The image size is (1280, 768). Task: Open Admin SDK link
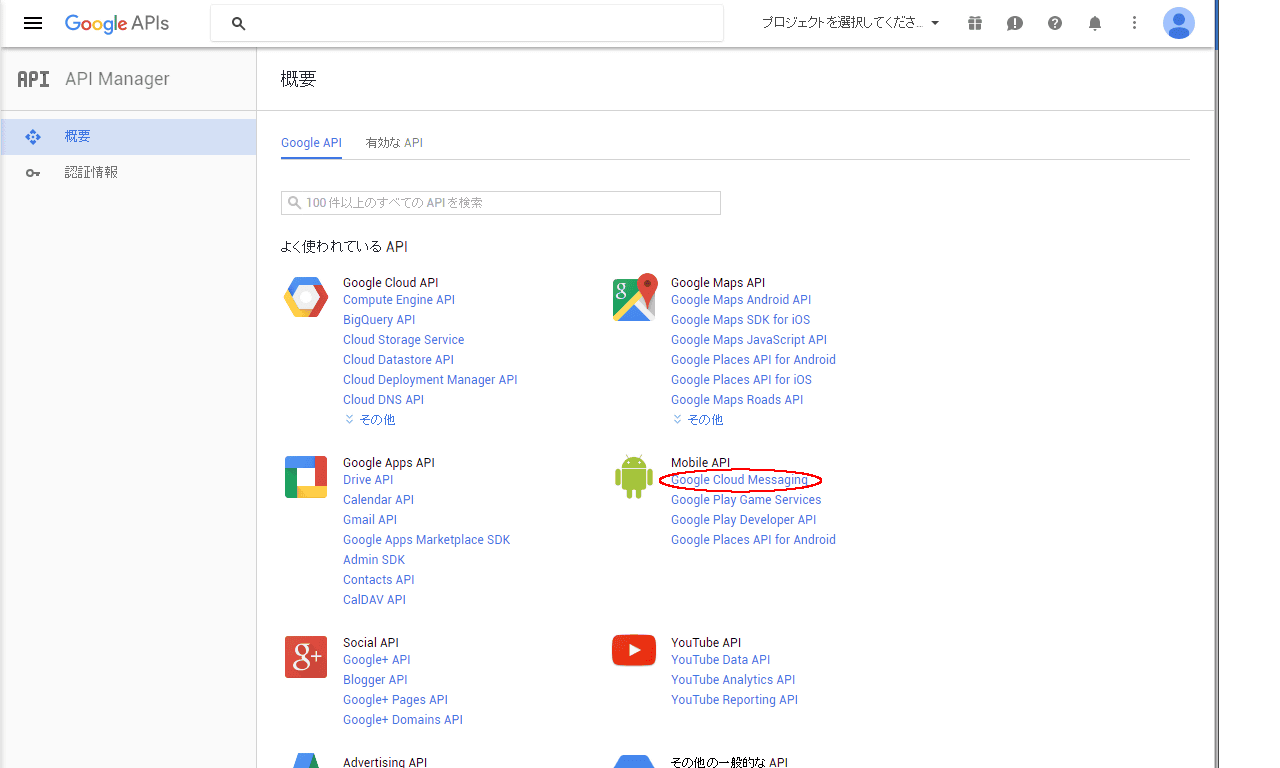tap(374, 560)
